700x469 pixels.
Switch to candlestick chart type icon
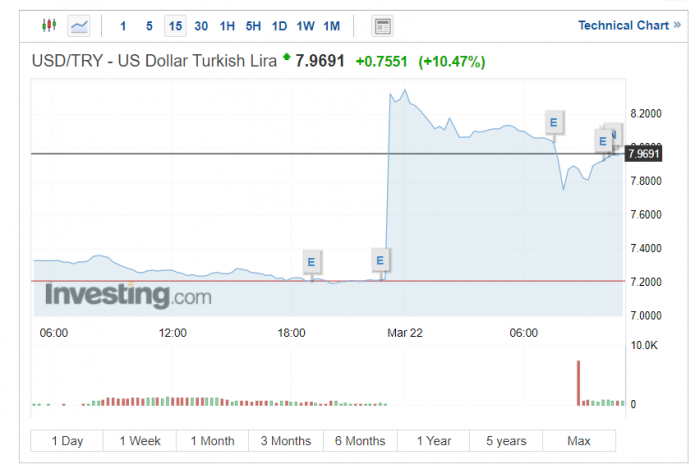pos(49,25)
